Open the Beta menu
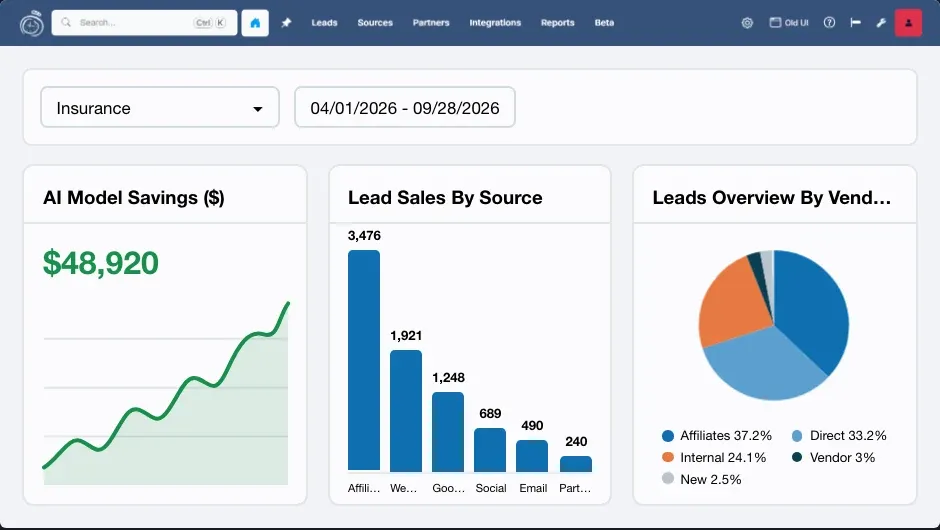The height and width of the screenshot is (530, 940). (604, 23)
